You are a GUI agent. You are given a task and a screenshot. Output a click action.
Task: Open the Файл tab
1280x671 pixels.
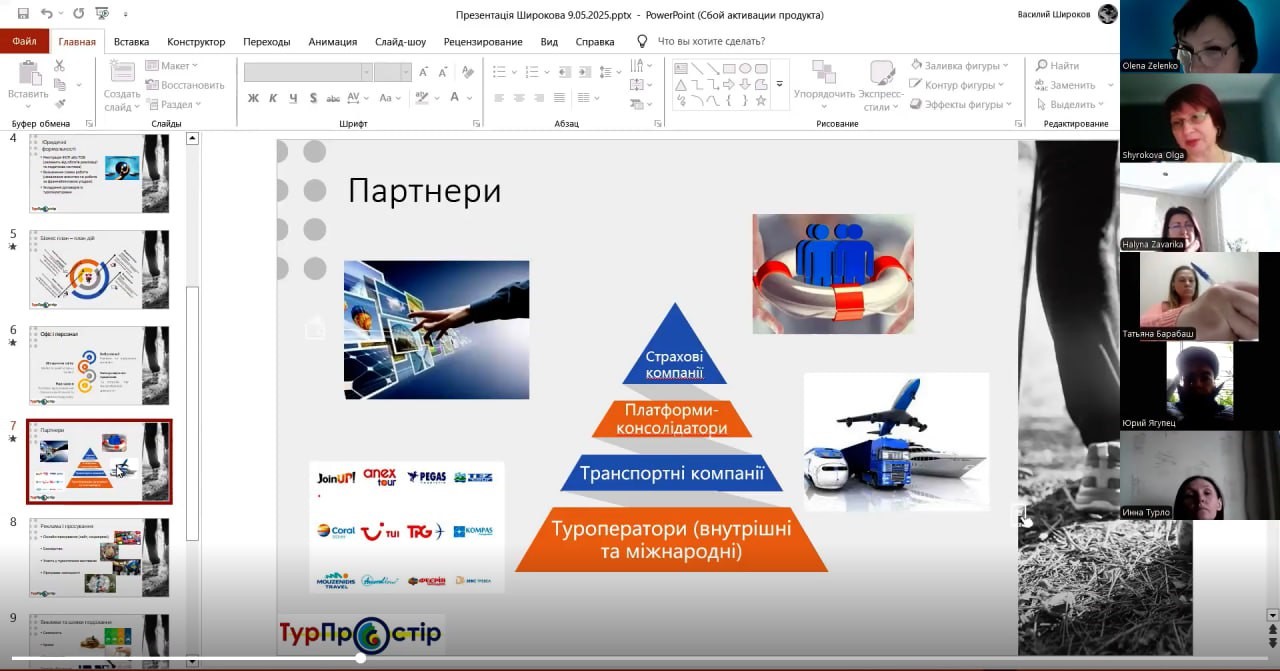point(24,41)
